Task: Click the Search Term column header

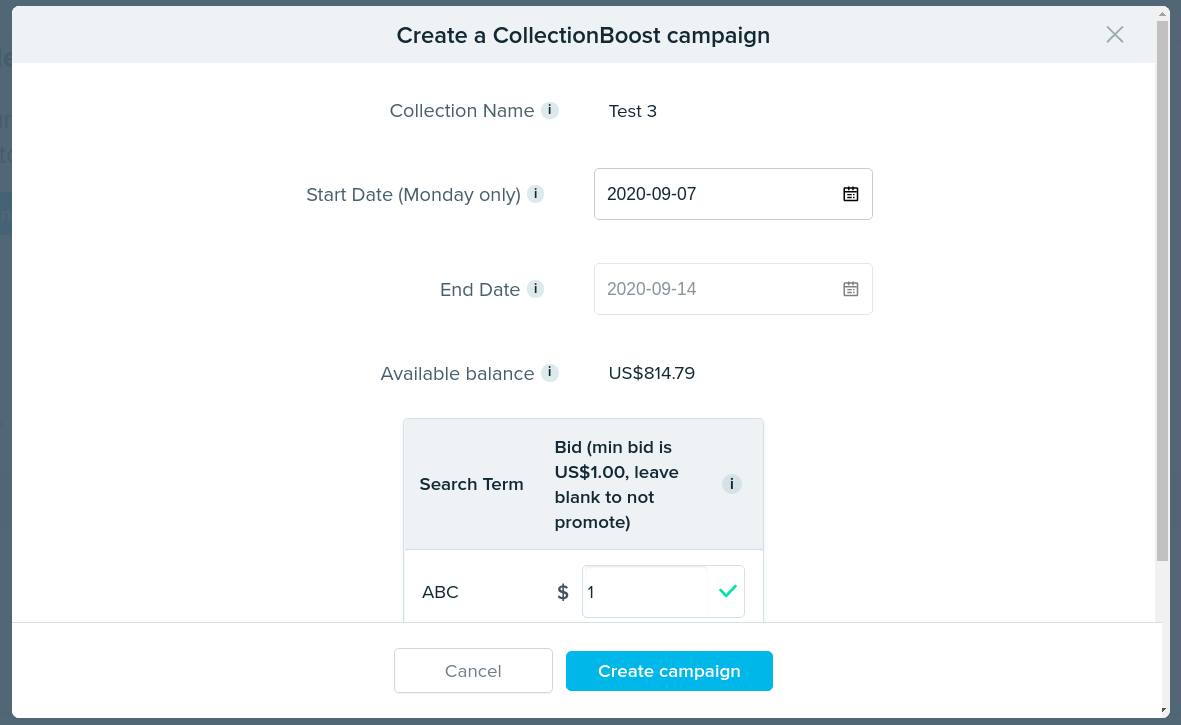Action: (x=471, y=483)
